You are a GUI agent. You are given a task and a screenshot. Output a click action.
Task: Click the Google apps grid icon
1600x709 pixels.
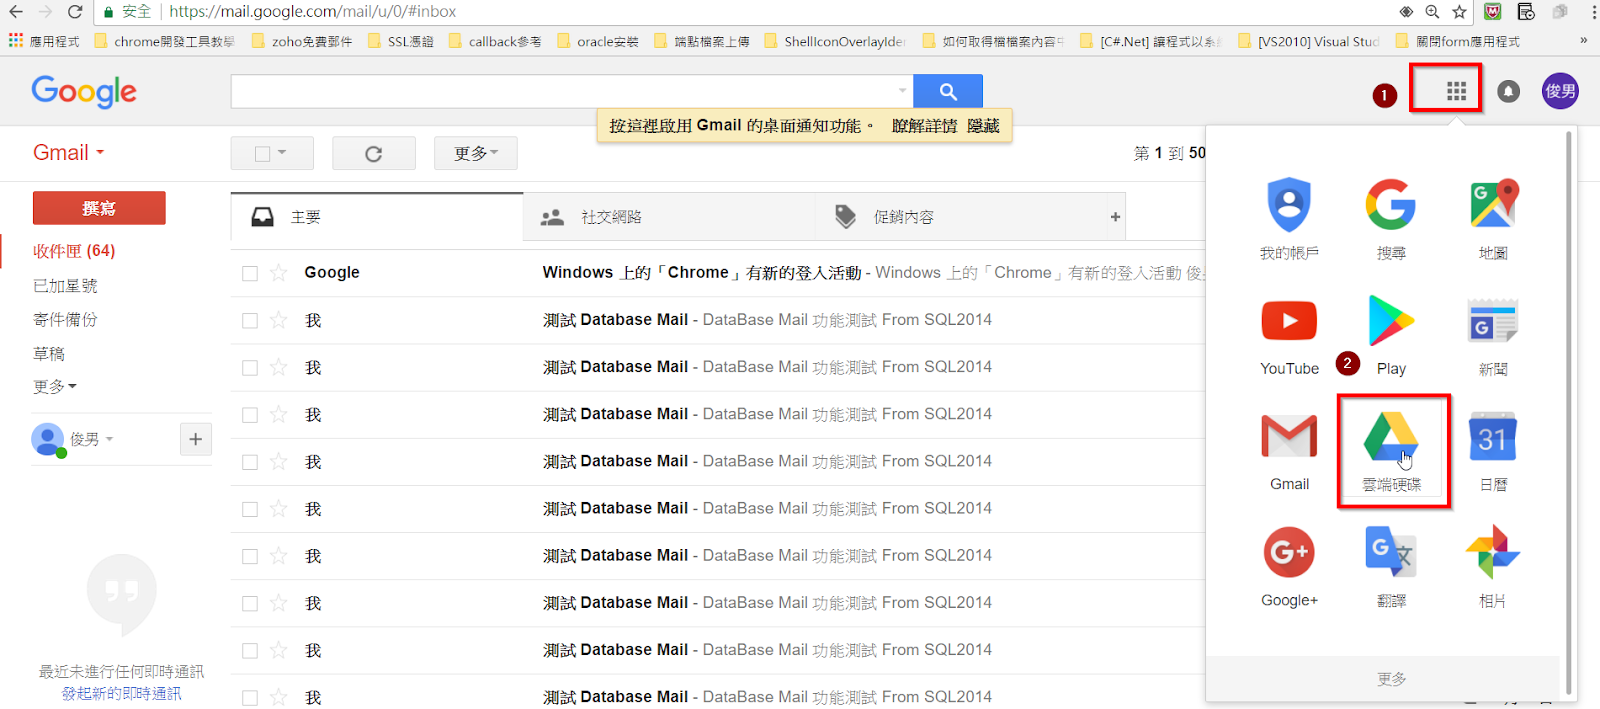pos(1456,92)
